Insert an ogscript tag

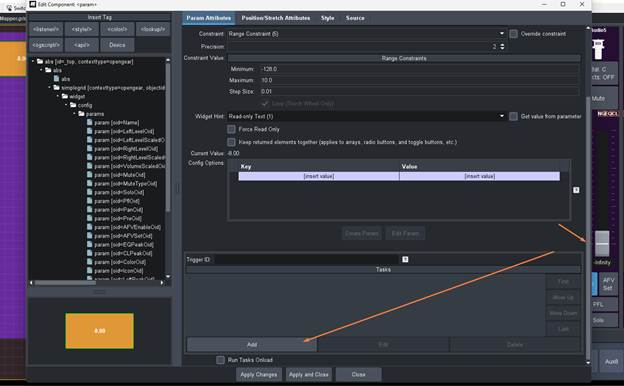(x=46, y=45)
